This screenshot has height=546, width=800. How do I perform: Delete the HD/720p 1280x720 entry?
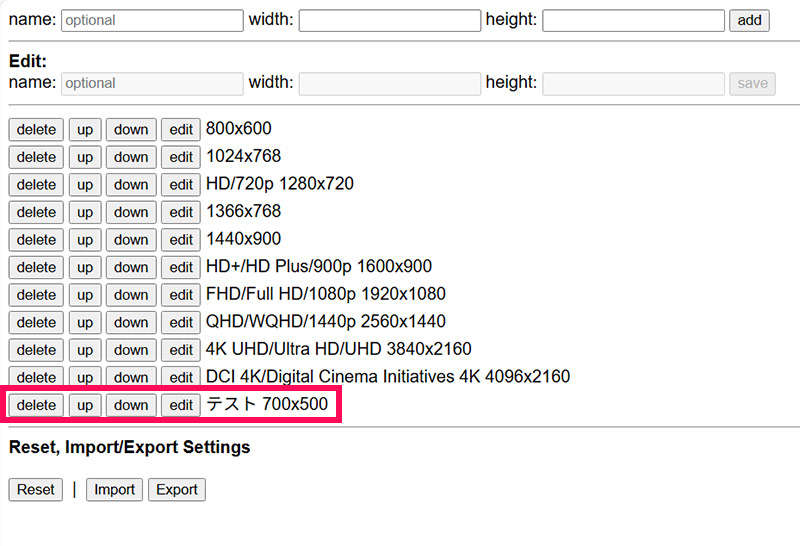(36, 185)
